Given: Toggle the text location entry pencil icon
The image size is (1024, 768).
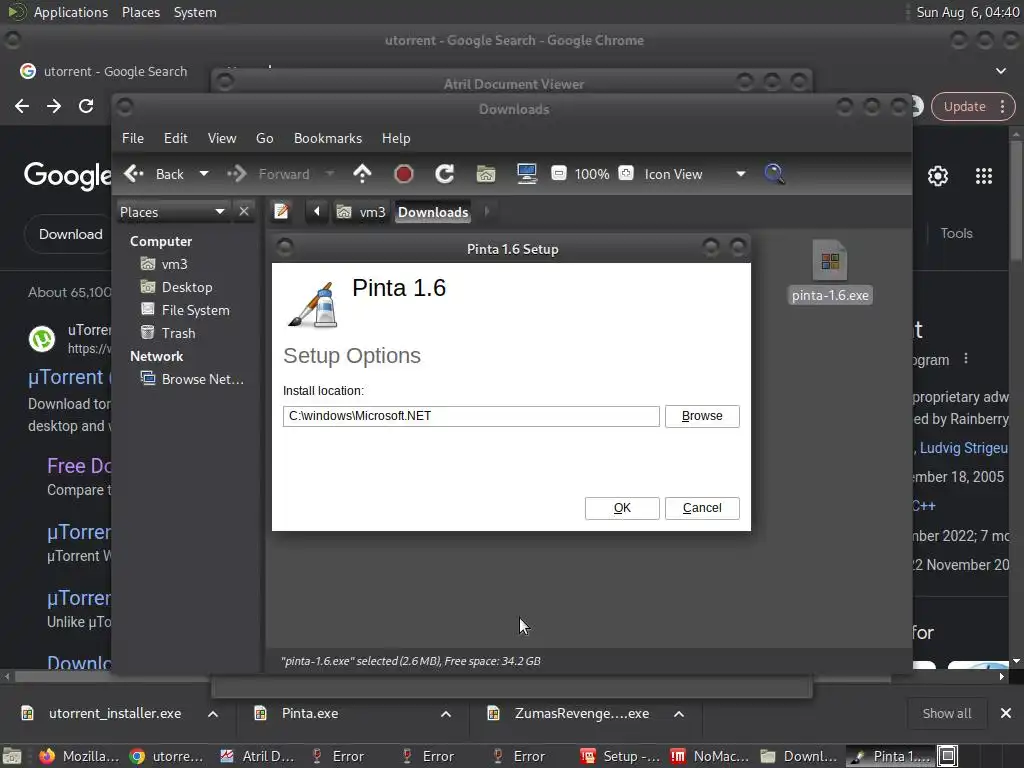Looking at the screenshot, I should point(281,212).
